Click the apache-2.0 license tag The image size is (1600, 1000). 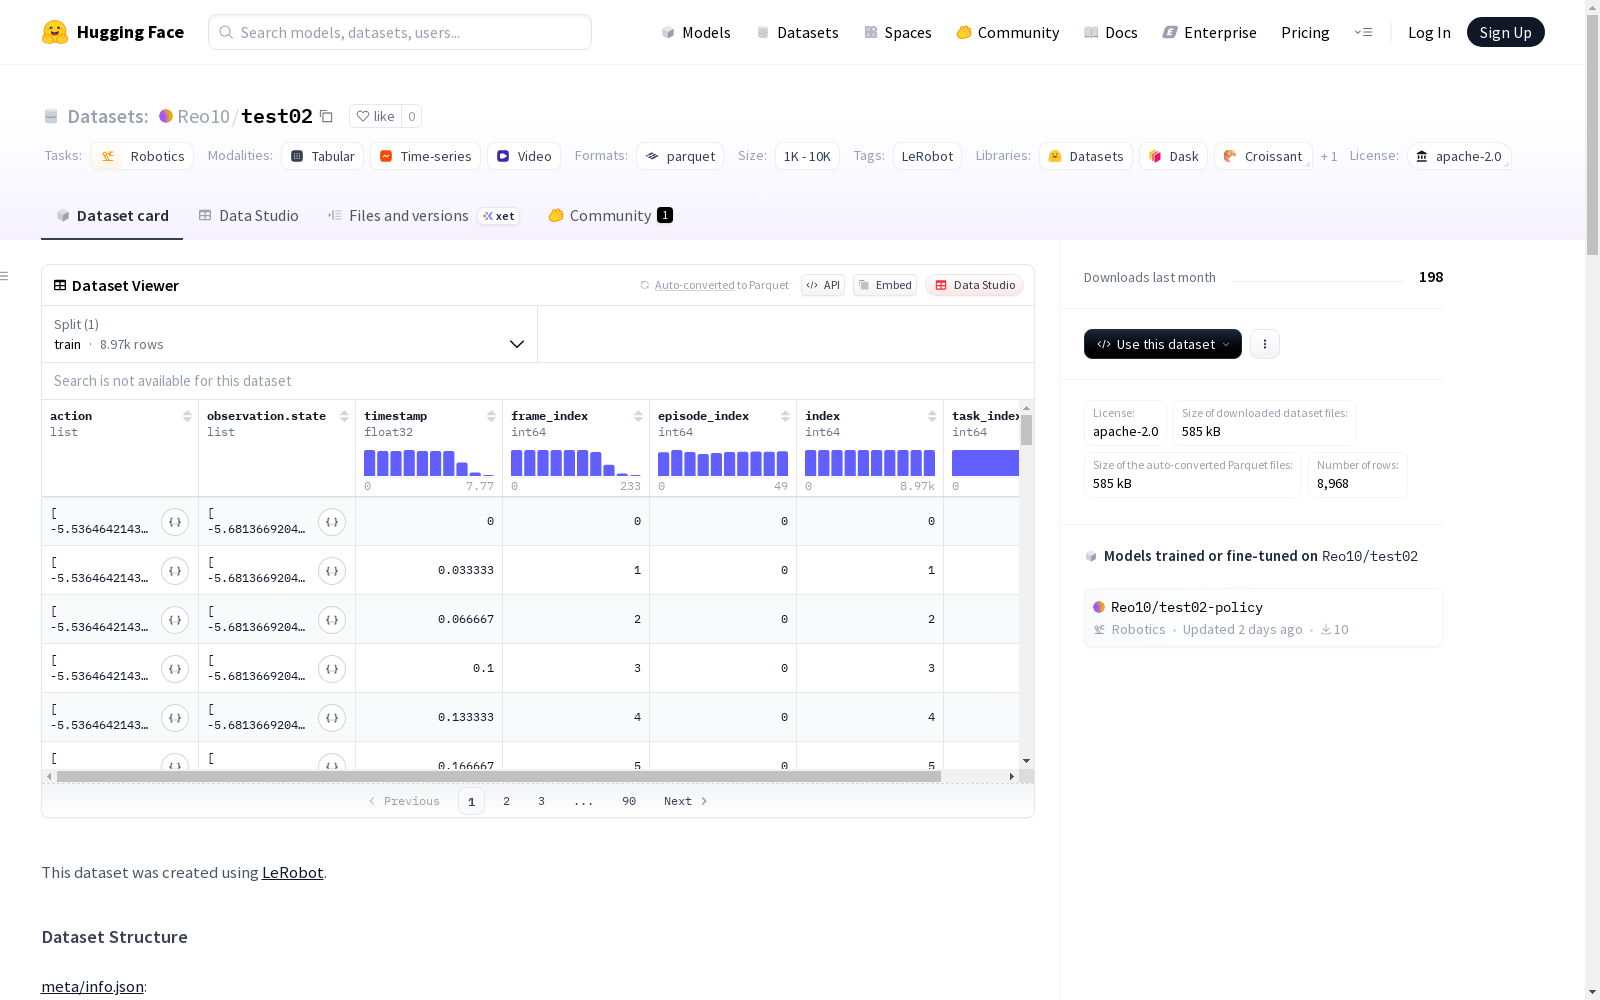point(1459,156)
